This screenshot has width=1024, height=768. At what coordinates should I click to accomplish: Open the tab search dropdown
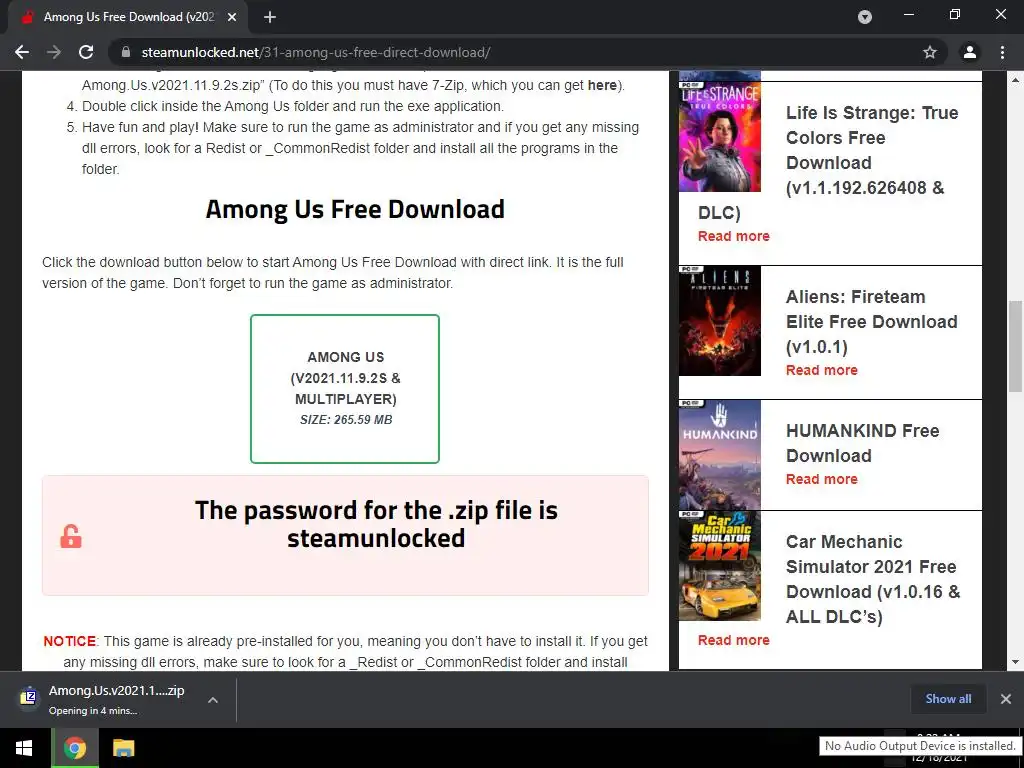865,17
